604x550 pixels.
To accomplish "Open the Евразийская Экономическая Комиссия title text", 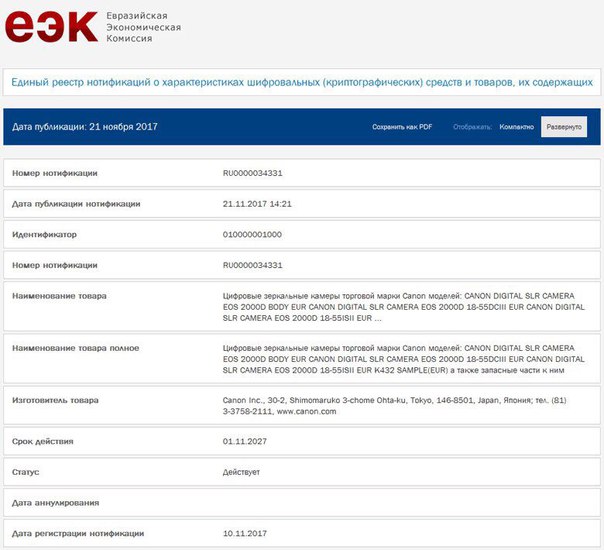I will [x=143, y=27].
